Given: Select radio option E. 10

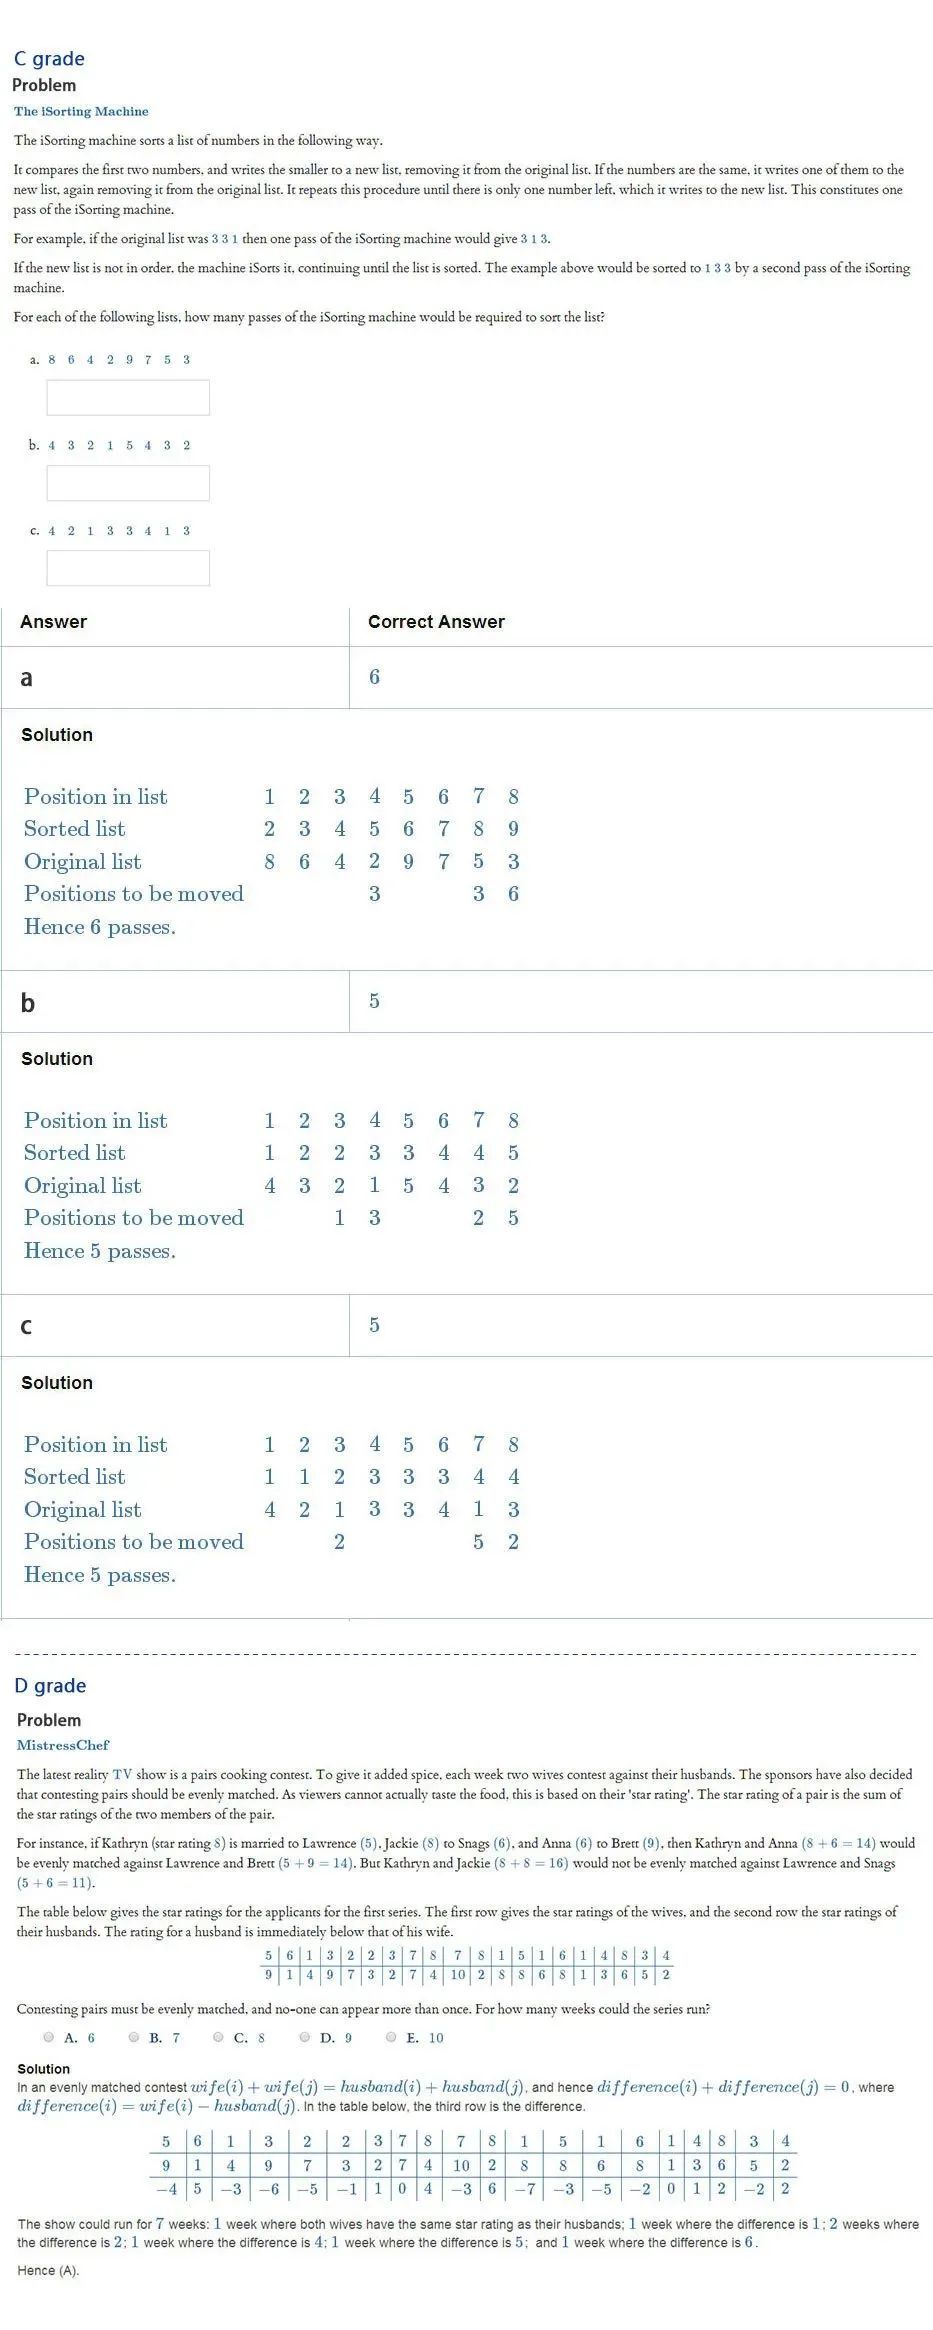Looking at the screenshot, I should tap(391, 2037).
